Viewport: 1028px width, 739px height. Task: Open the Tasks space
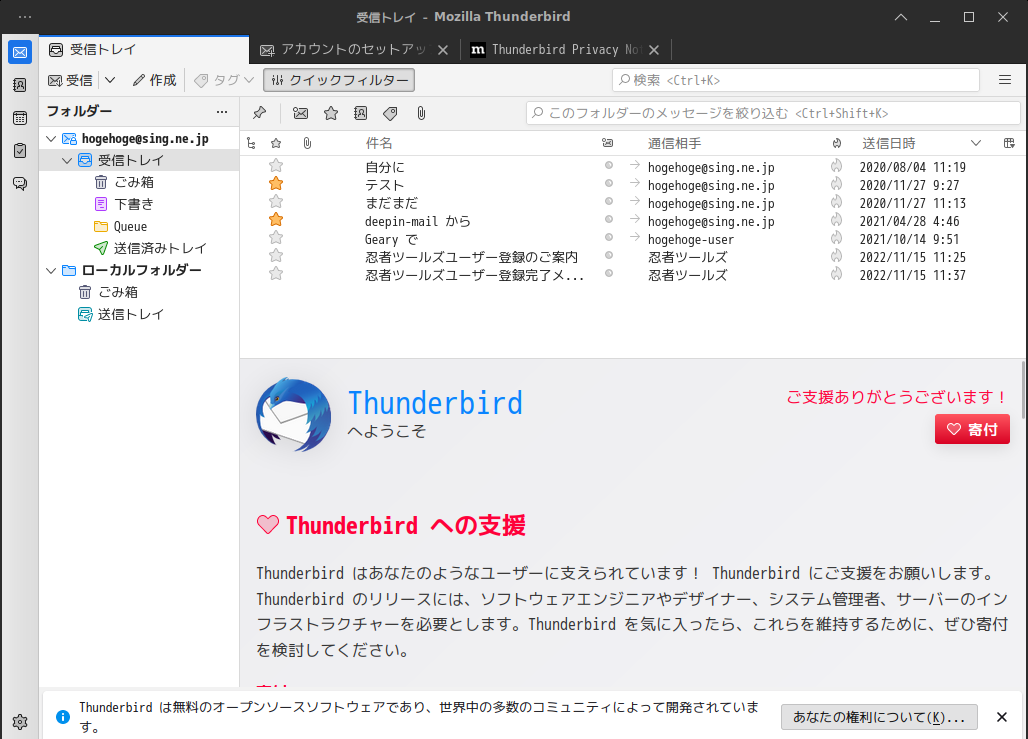(20, 151)
